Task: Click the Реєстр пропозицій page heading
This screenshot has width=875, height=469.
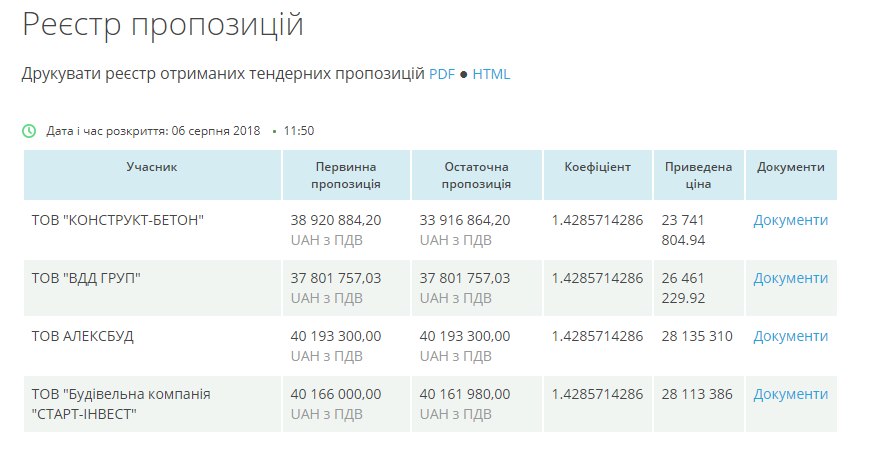Action: 162,25
